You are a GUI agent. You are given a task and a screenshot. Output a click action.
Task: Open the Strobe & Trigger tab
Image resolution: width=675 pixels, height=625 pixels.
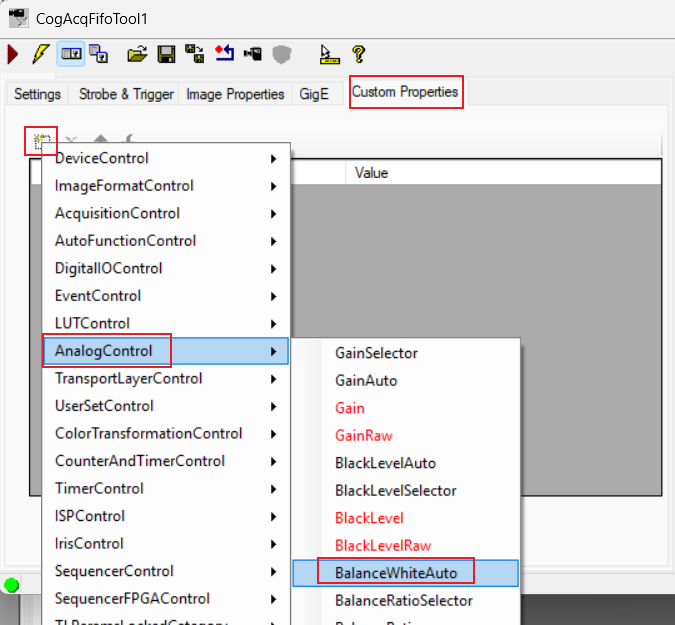pyautogui.click(x=126, y=94)
